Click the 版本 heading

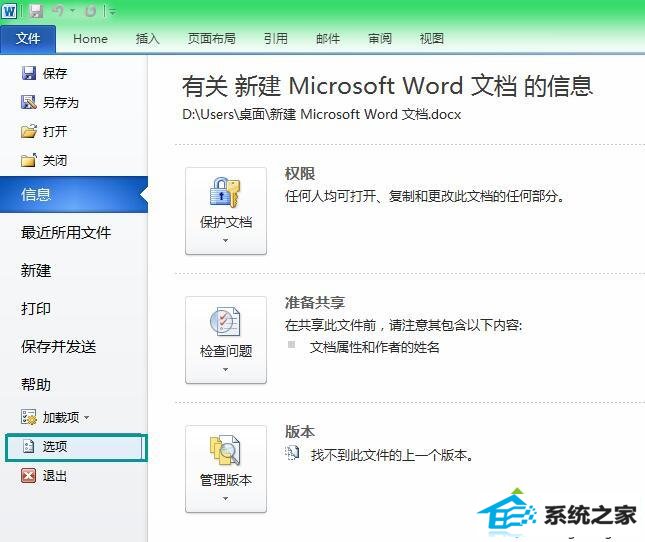click(300, 432)
